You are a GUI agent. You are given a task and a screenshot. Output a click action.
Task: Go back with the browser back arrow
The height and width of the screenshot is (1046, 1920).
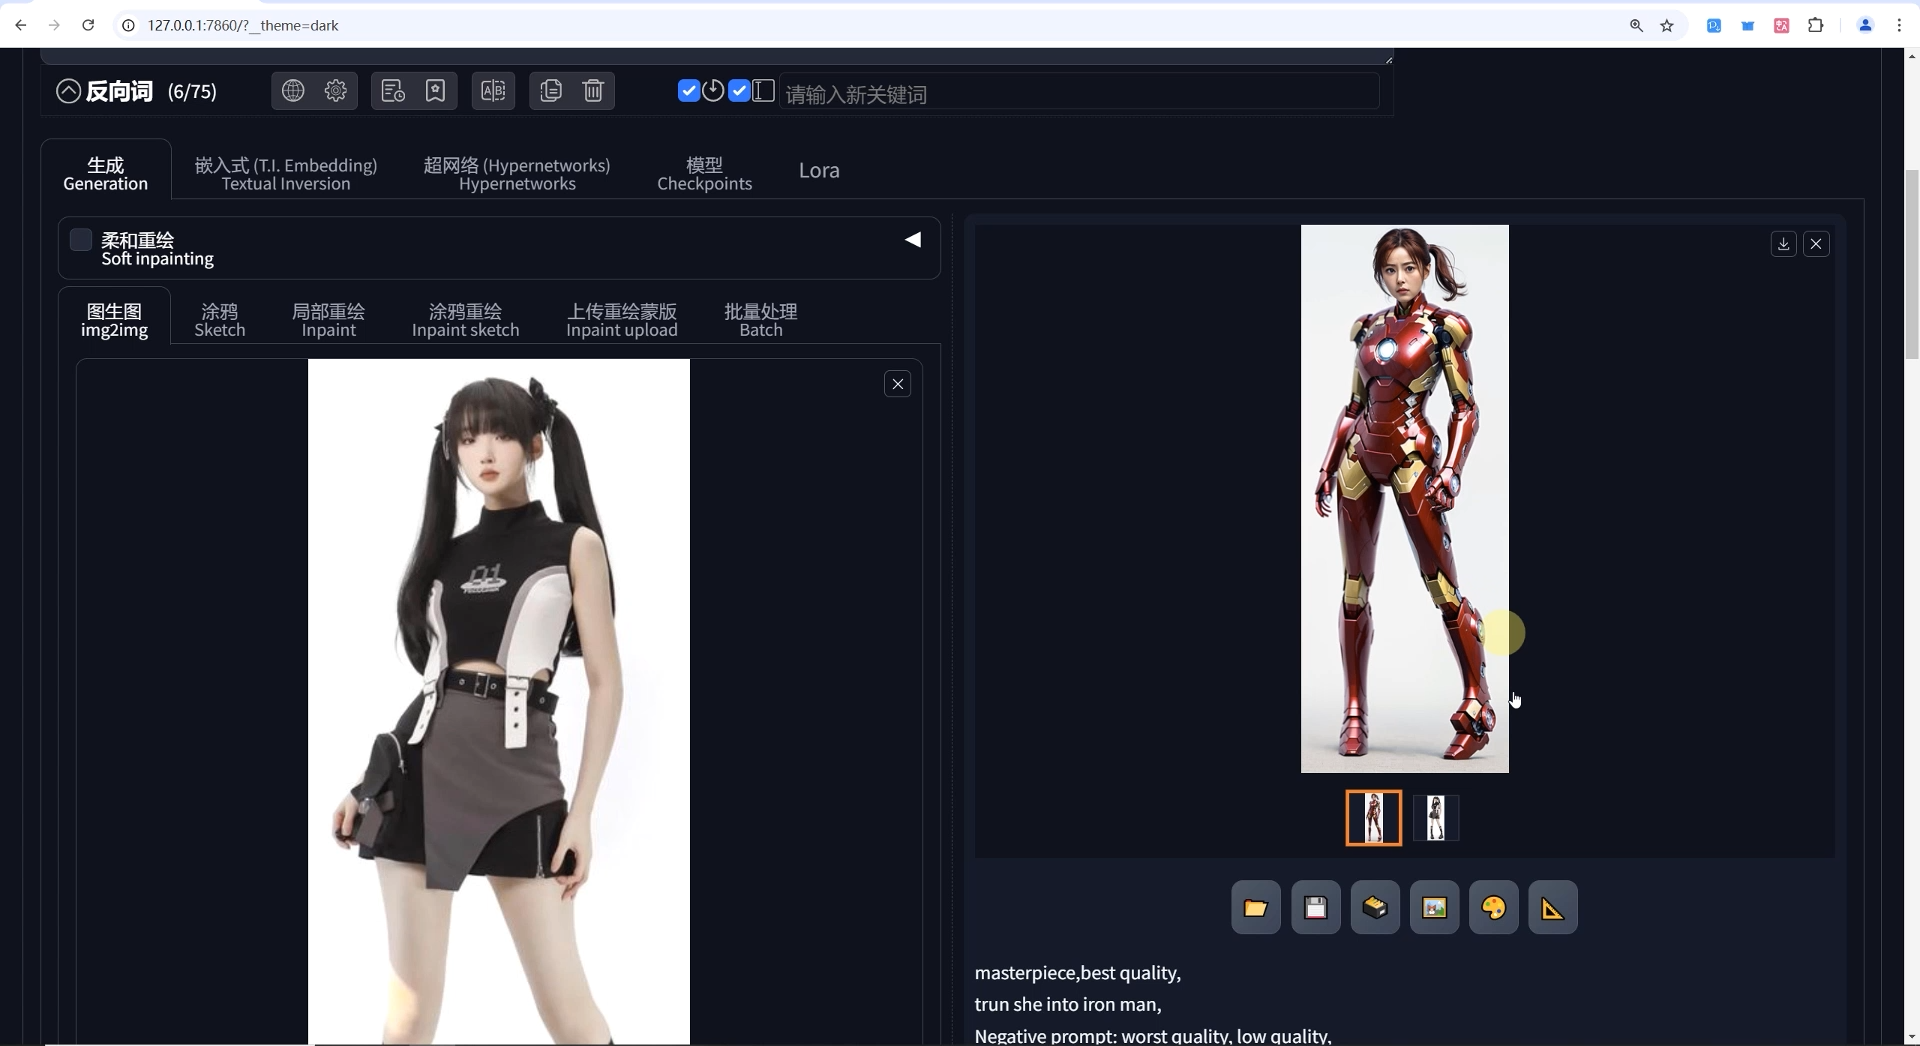[x=20, y=25]
